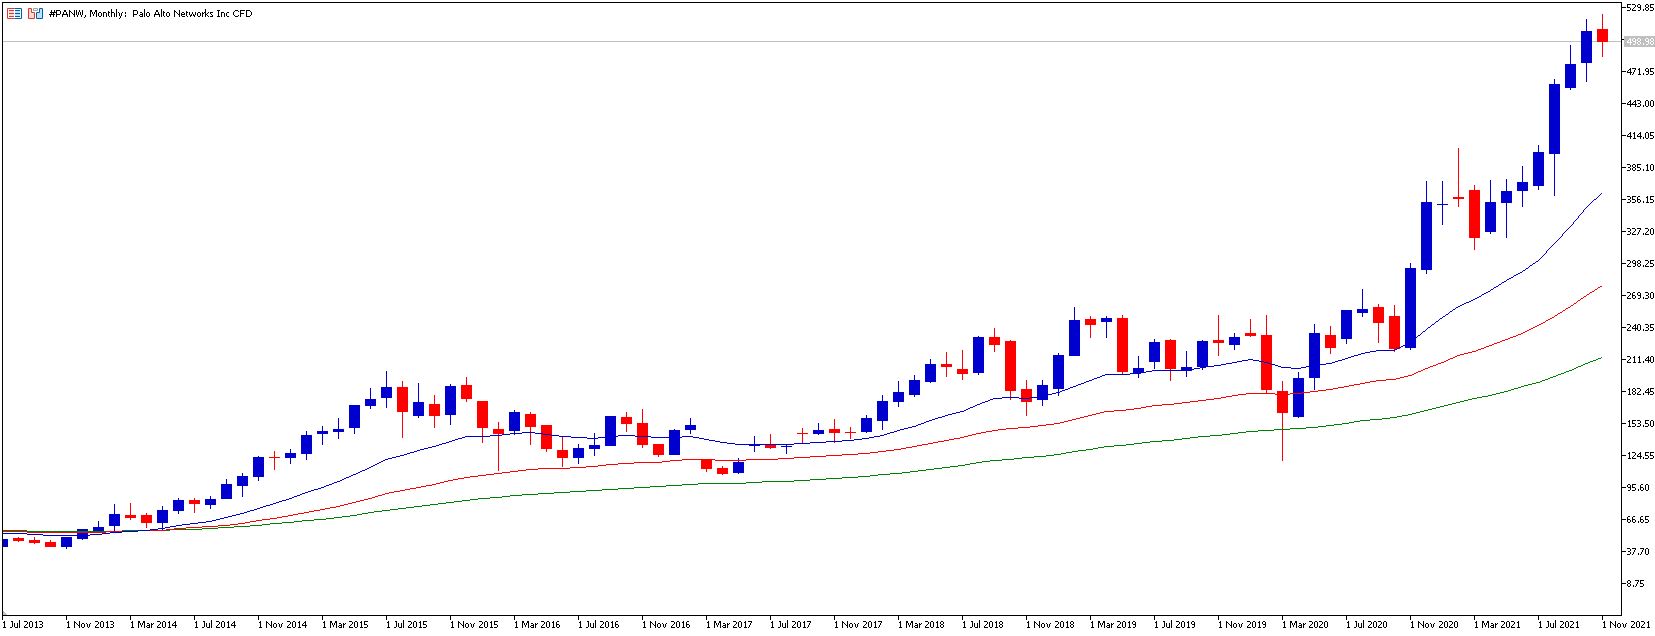This screenshot has height=636, width=1655.
Task: Open the Depth of Market icon
Action: pos(14,14)
